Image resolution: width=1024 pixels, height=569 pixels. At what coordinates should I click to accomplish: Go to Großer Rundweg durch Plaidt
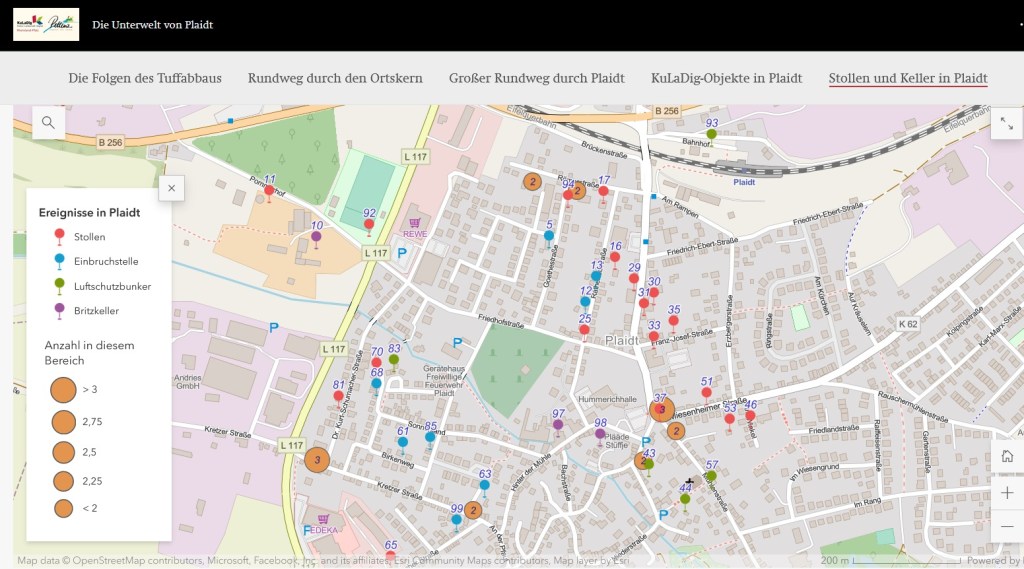tap(536, 78)
